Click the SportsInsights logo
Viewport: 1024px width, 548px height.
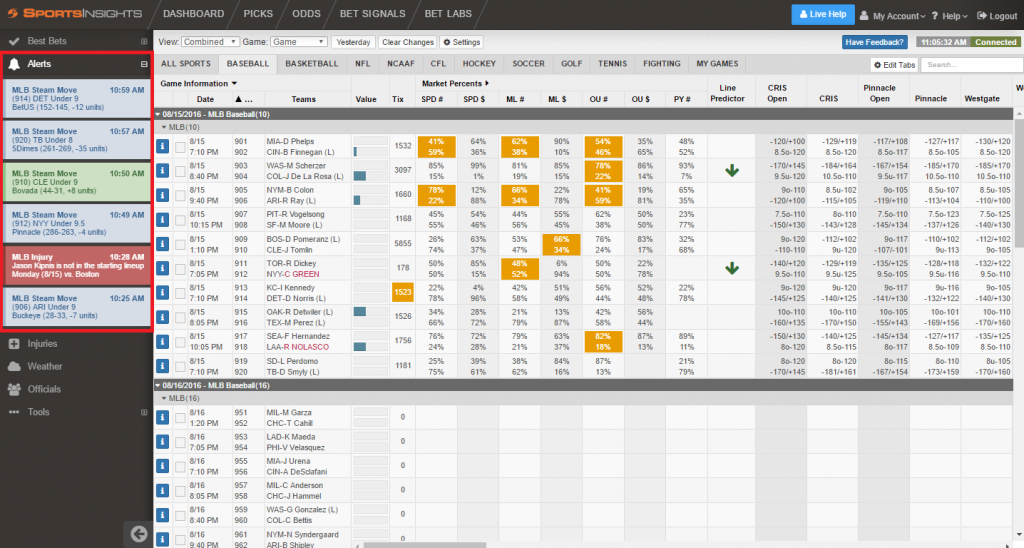click(x=74, y=13)
